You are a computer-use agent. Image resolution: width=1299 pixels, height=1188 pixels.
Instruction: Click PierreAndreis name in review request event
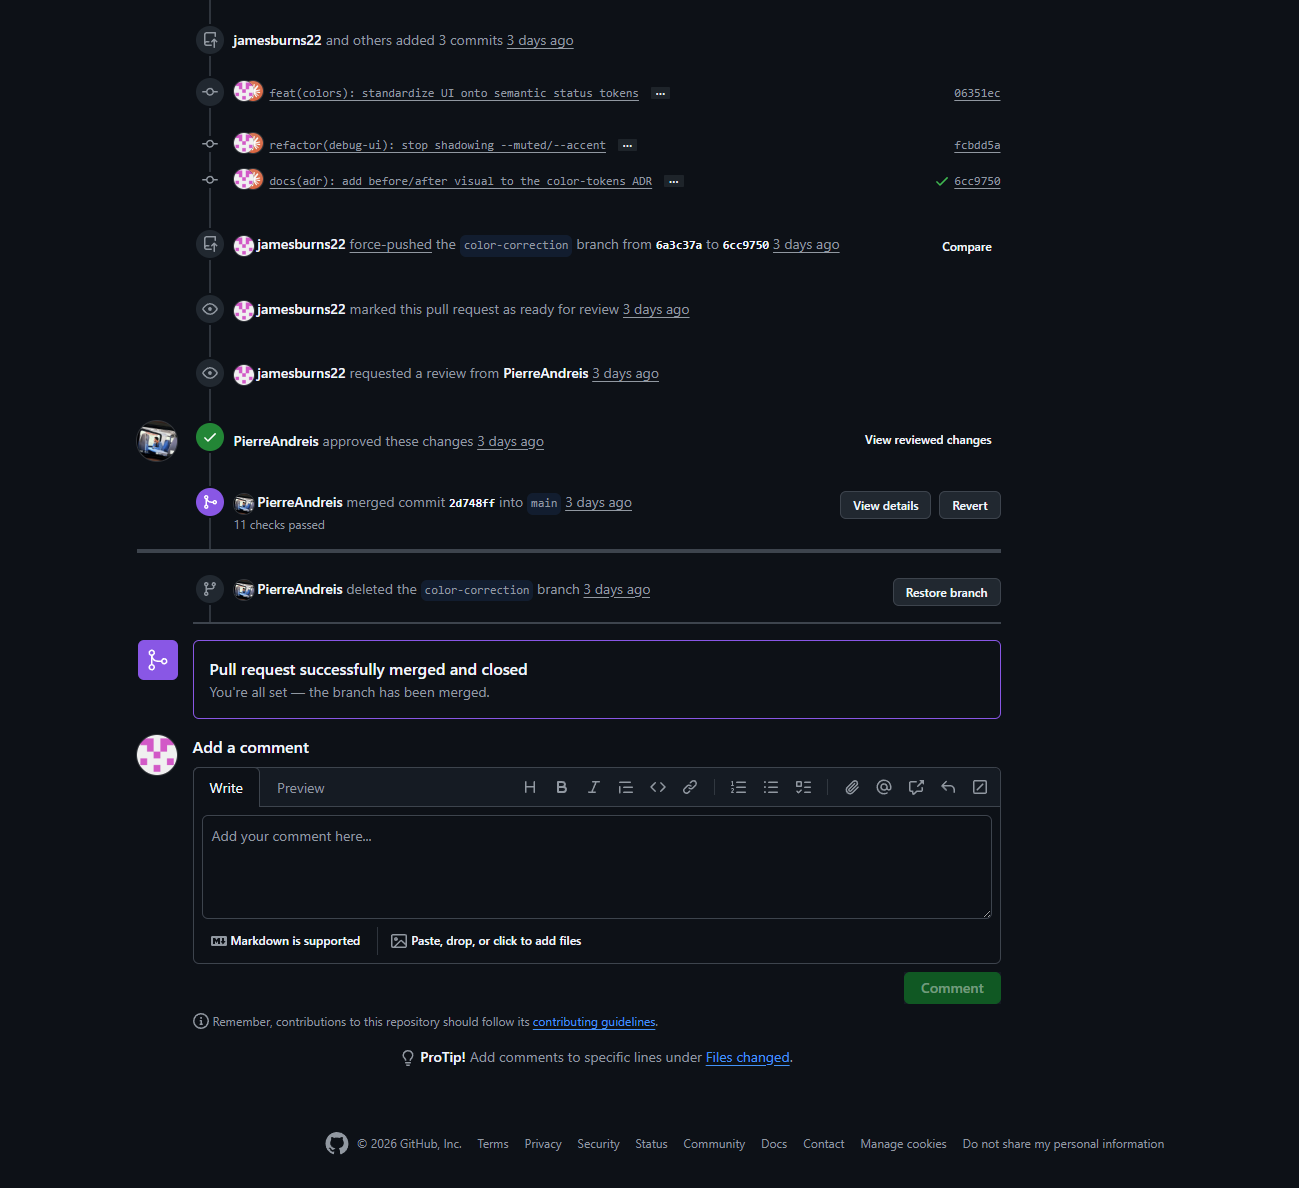(546, 373)
